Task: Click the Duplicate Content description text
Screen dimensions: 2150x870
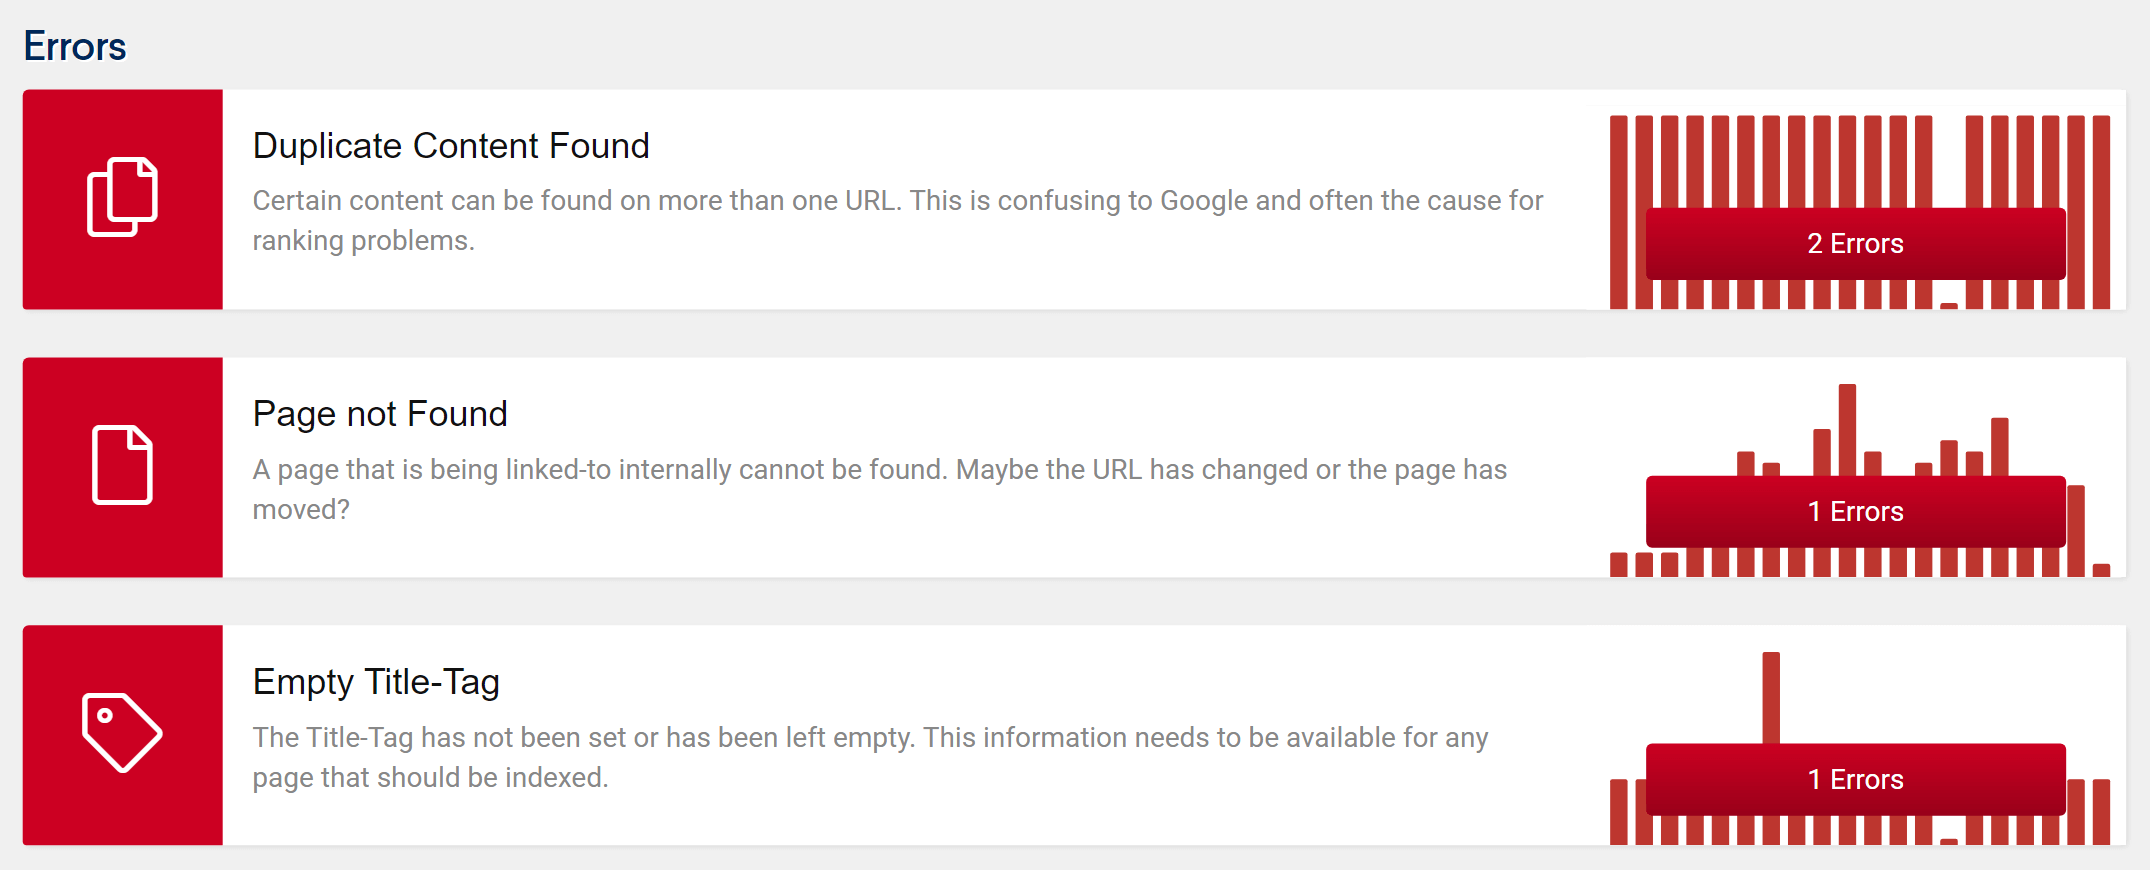Action: tap(898, 220)
